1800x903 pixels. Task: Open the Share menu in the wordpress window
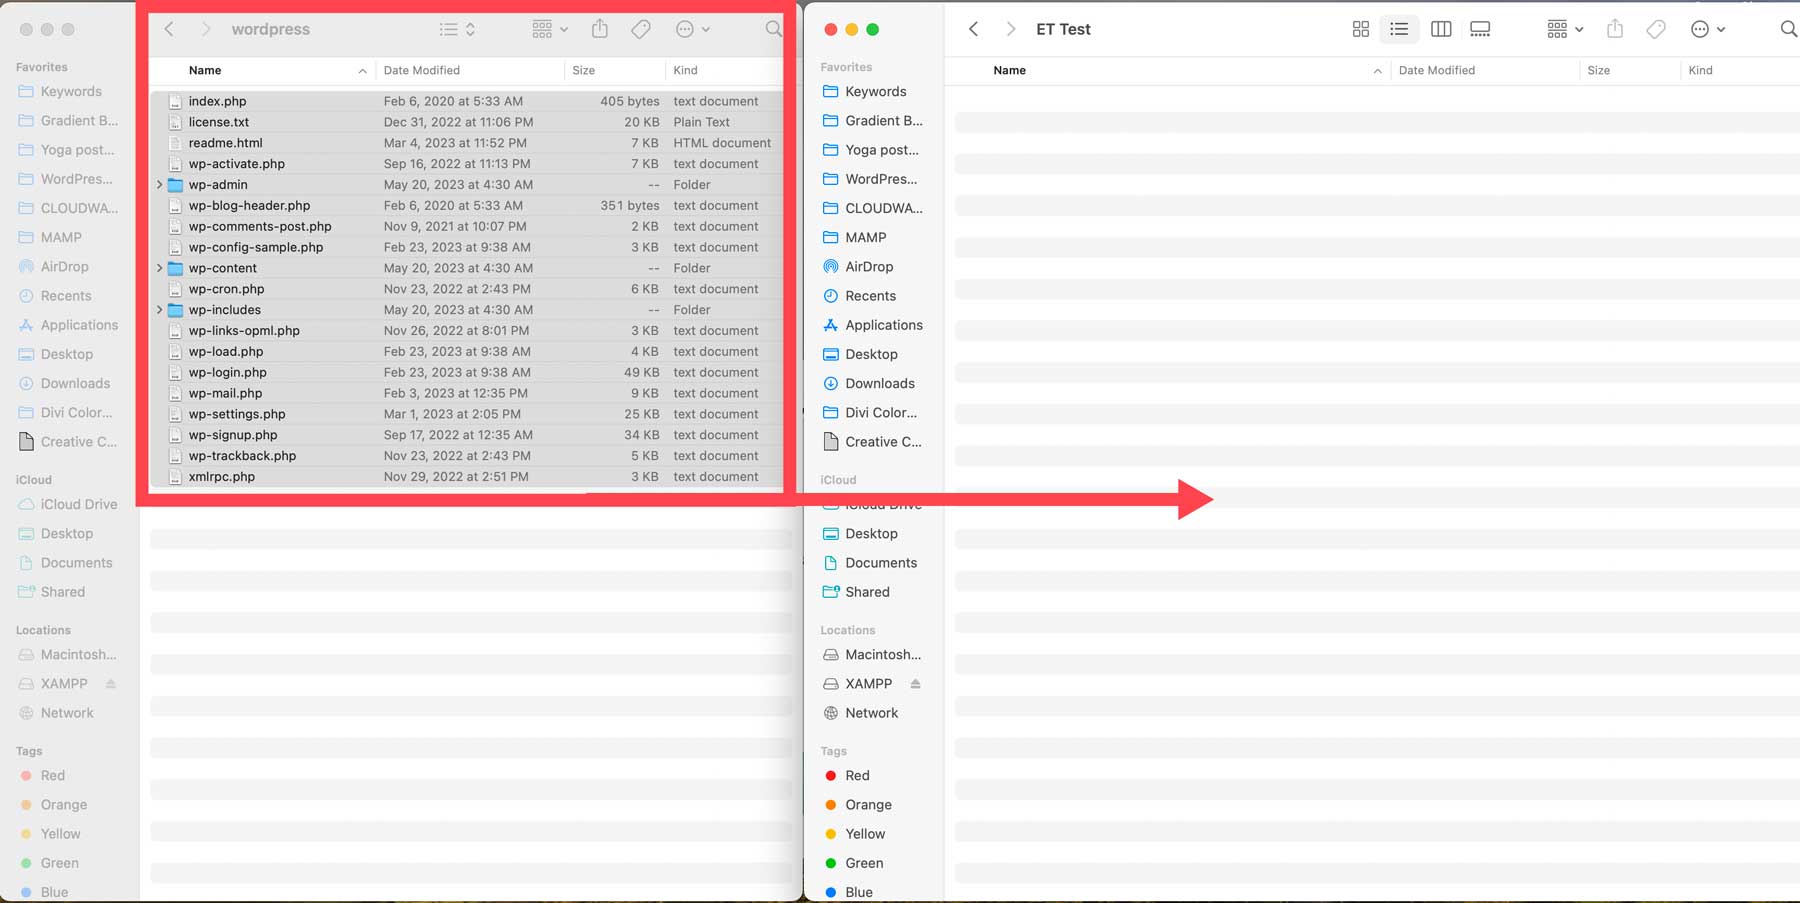pyautogui.click(x=599, y=29)
